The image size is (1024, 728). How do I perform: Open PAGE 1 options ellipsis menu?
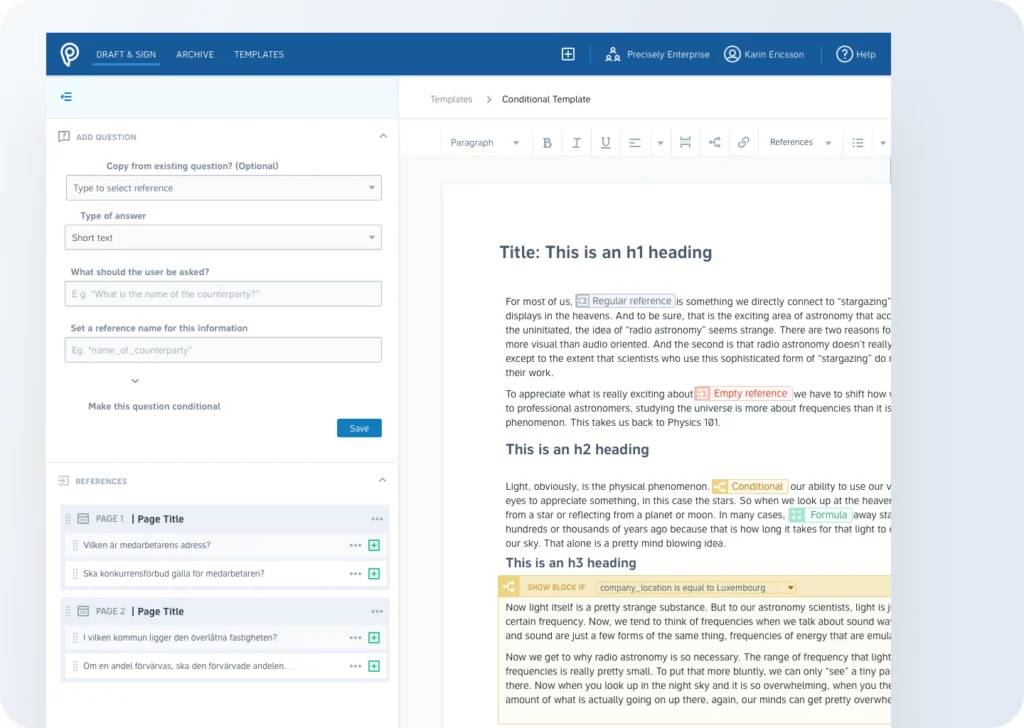point(377,519)
